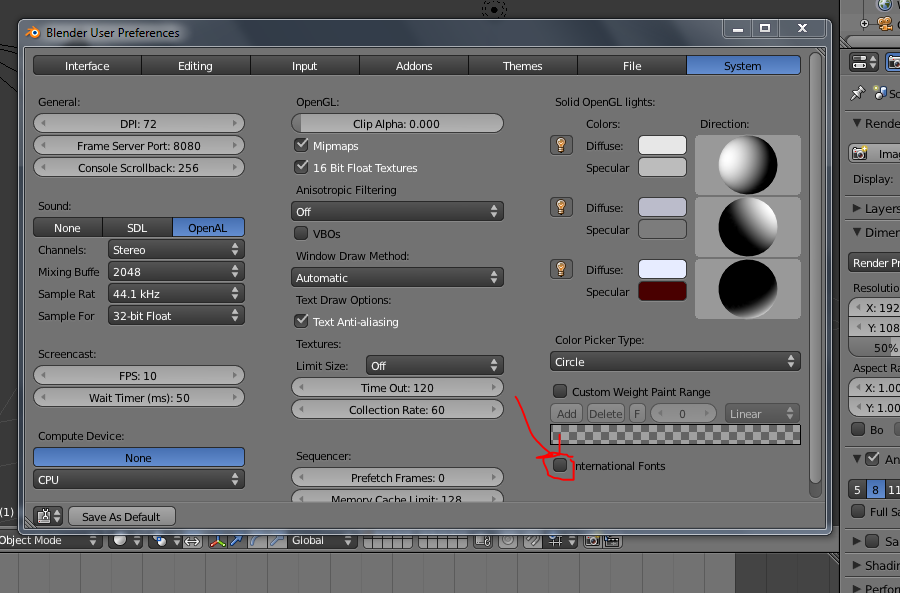Viewport: 900px width, 593px height.
Task: Click the OpenGL render image camera icon
Action: click(x=592, y=541)
